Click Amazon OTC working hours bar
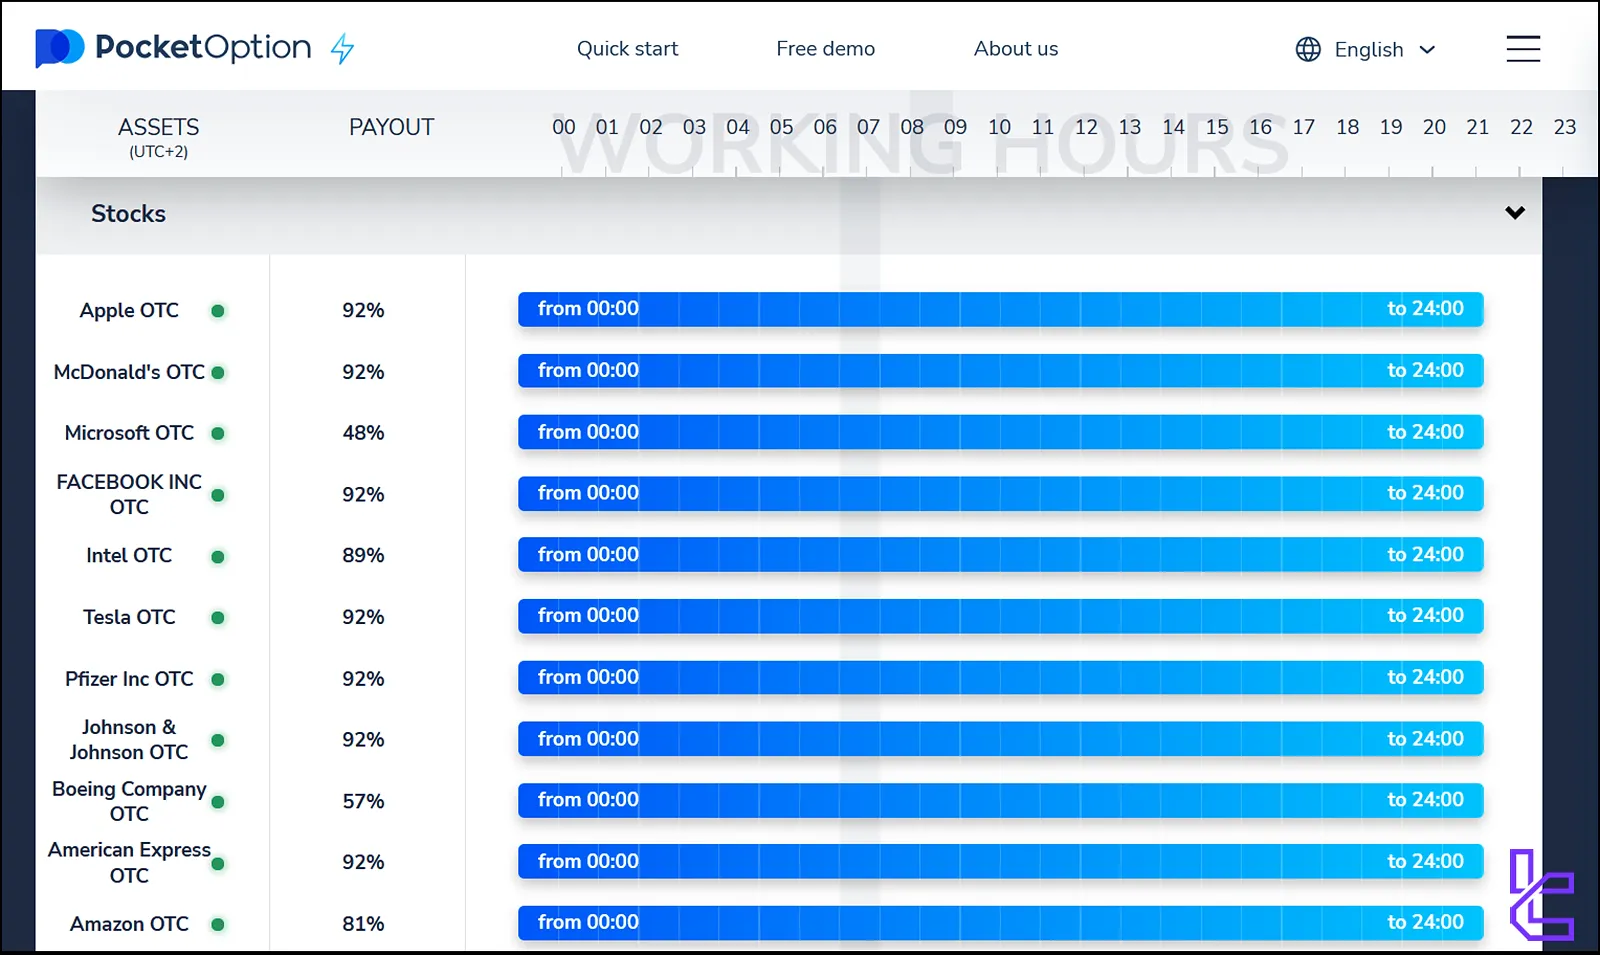 pos(1000,923)
